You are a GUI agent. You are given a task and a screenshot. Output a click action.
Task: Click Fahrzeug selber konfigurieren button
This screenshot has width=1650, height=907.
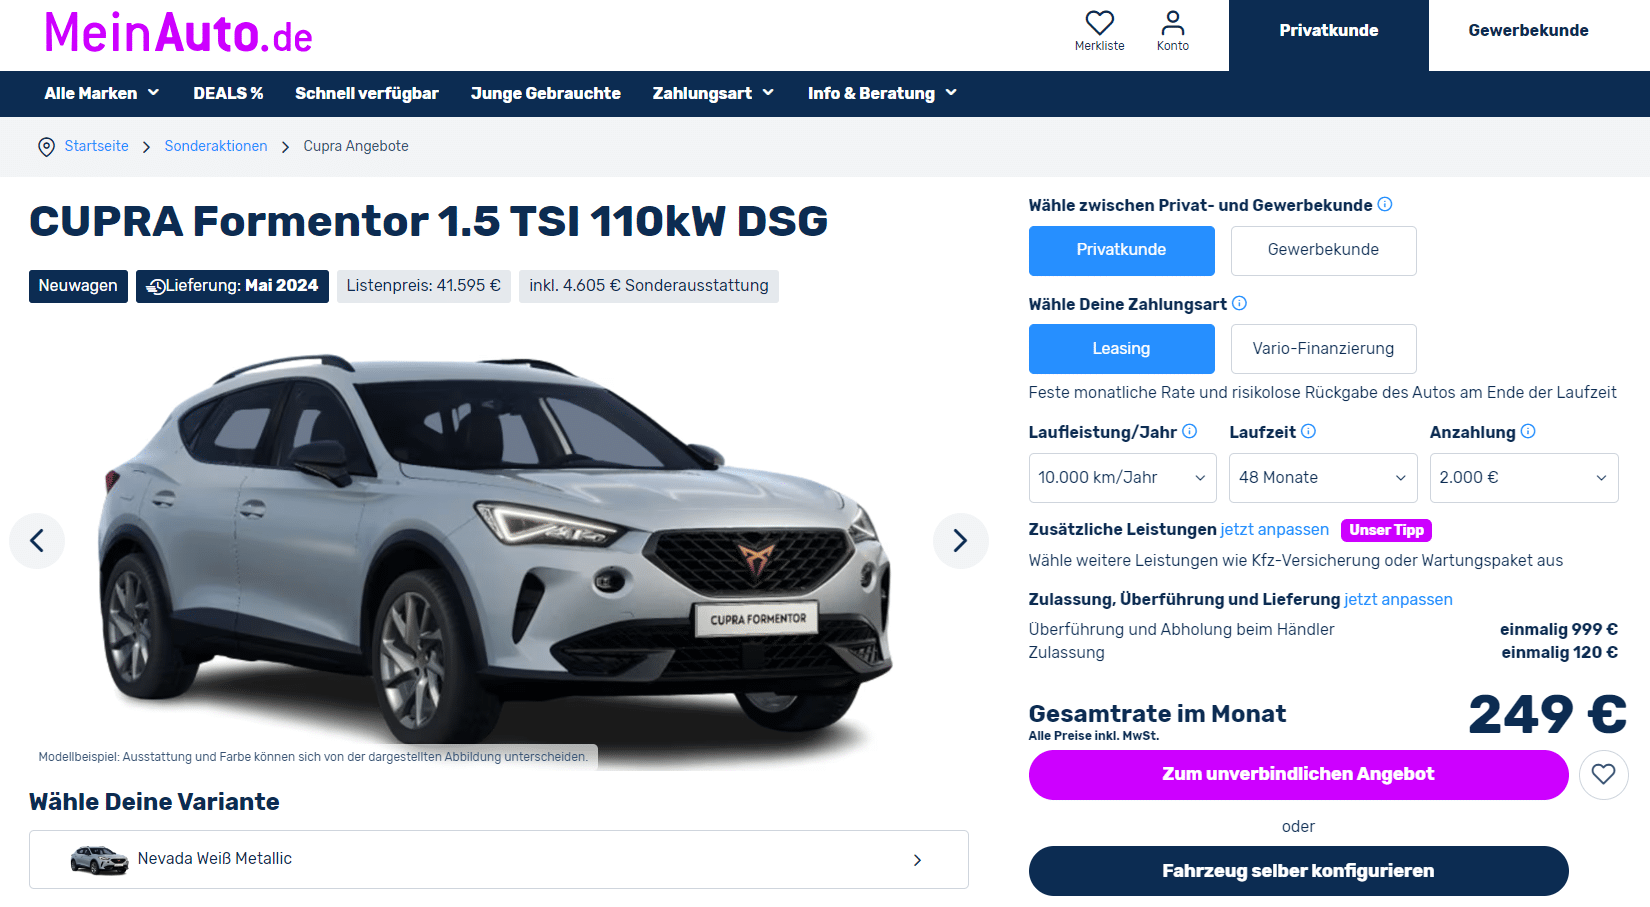pos(1298,871)
